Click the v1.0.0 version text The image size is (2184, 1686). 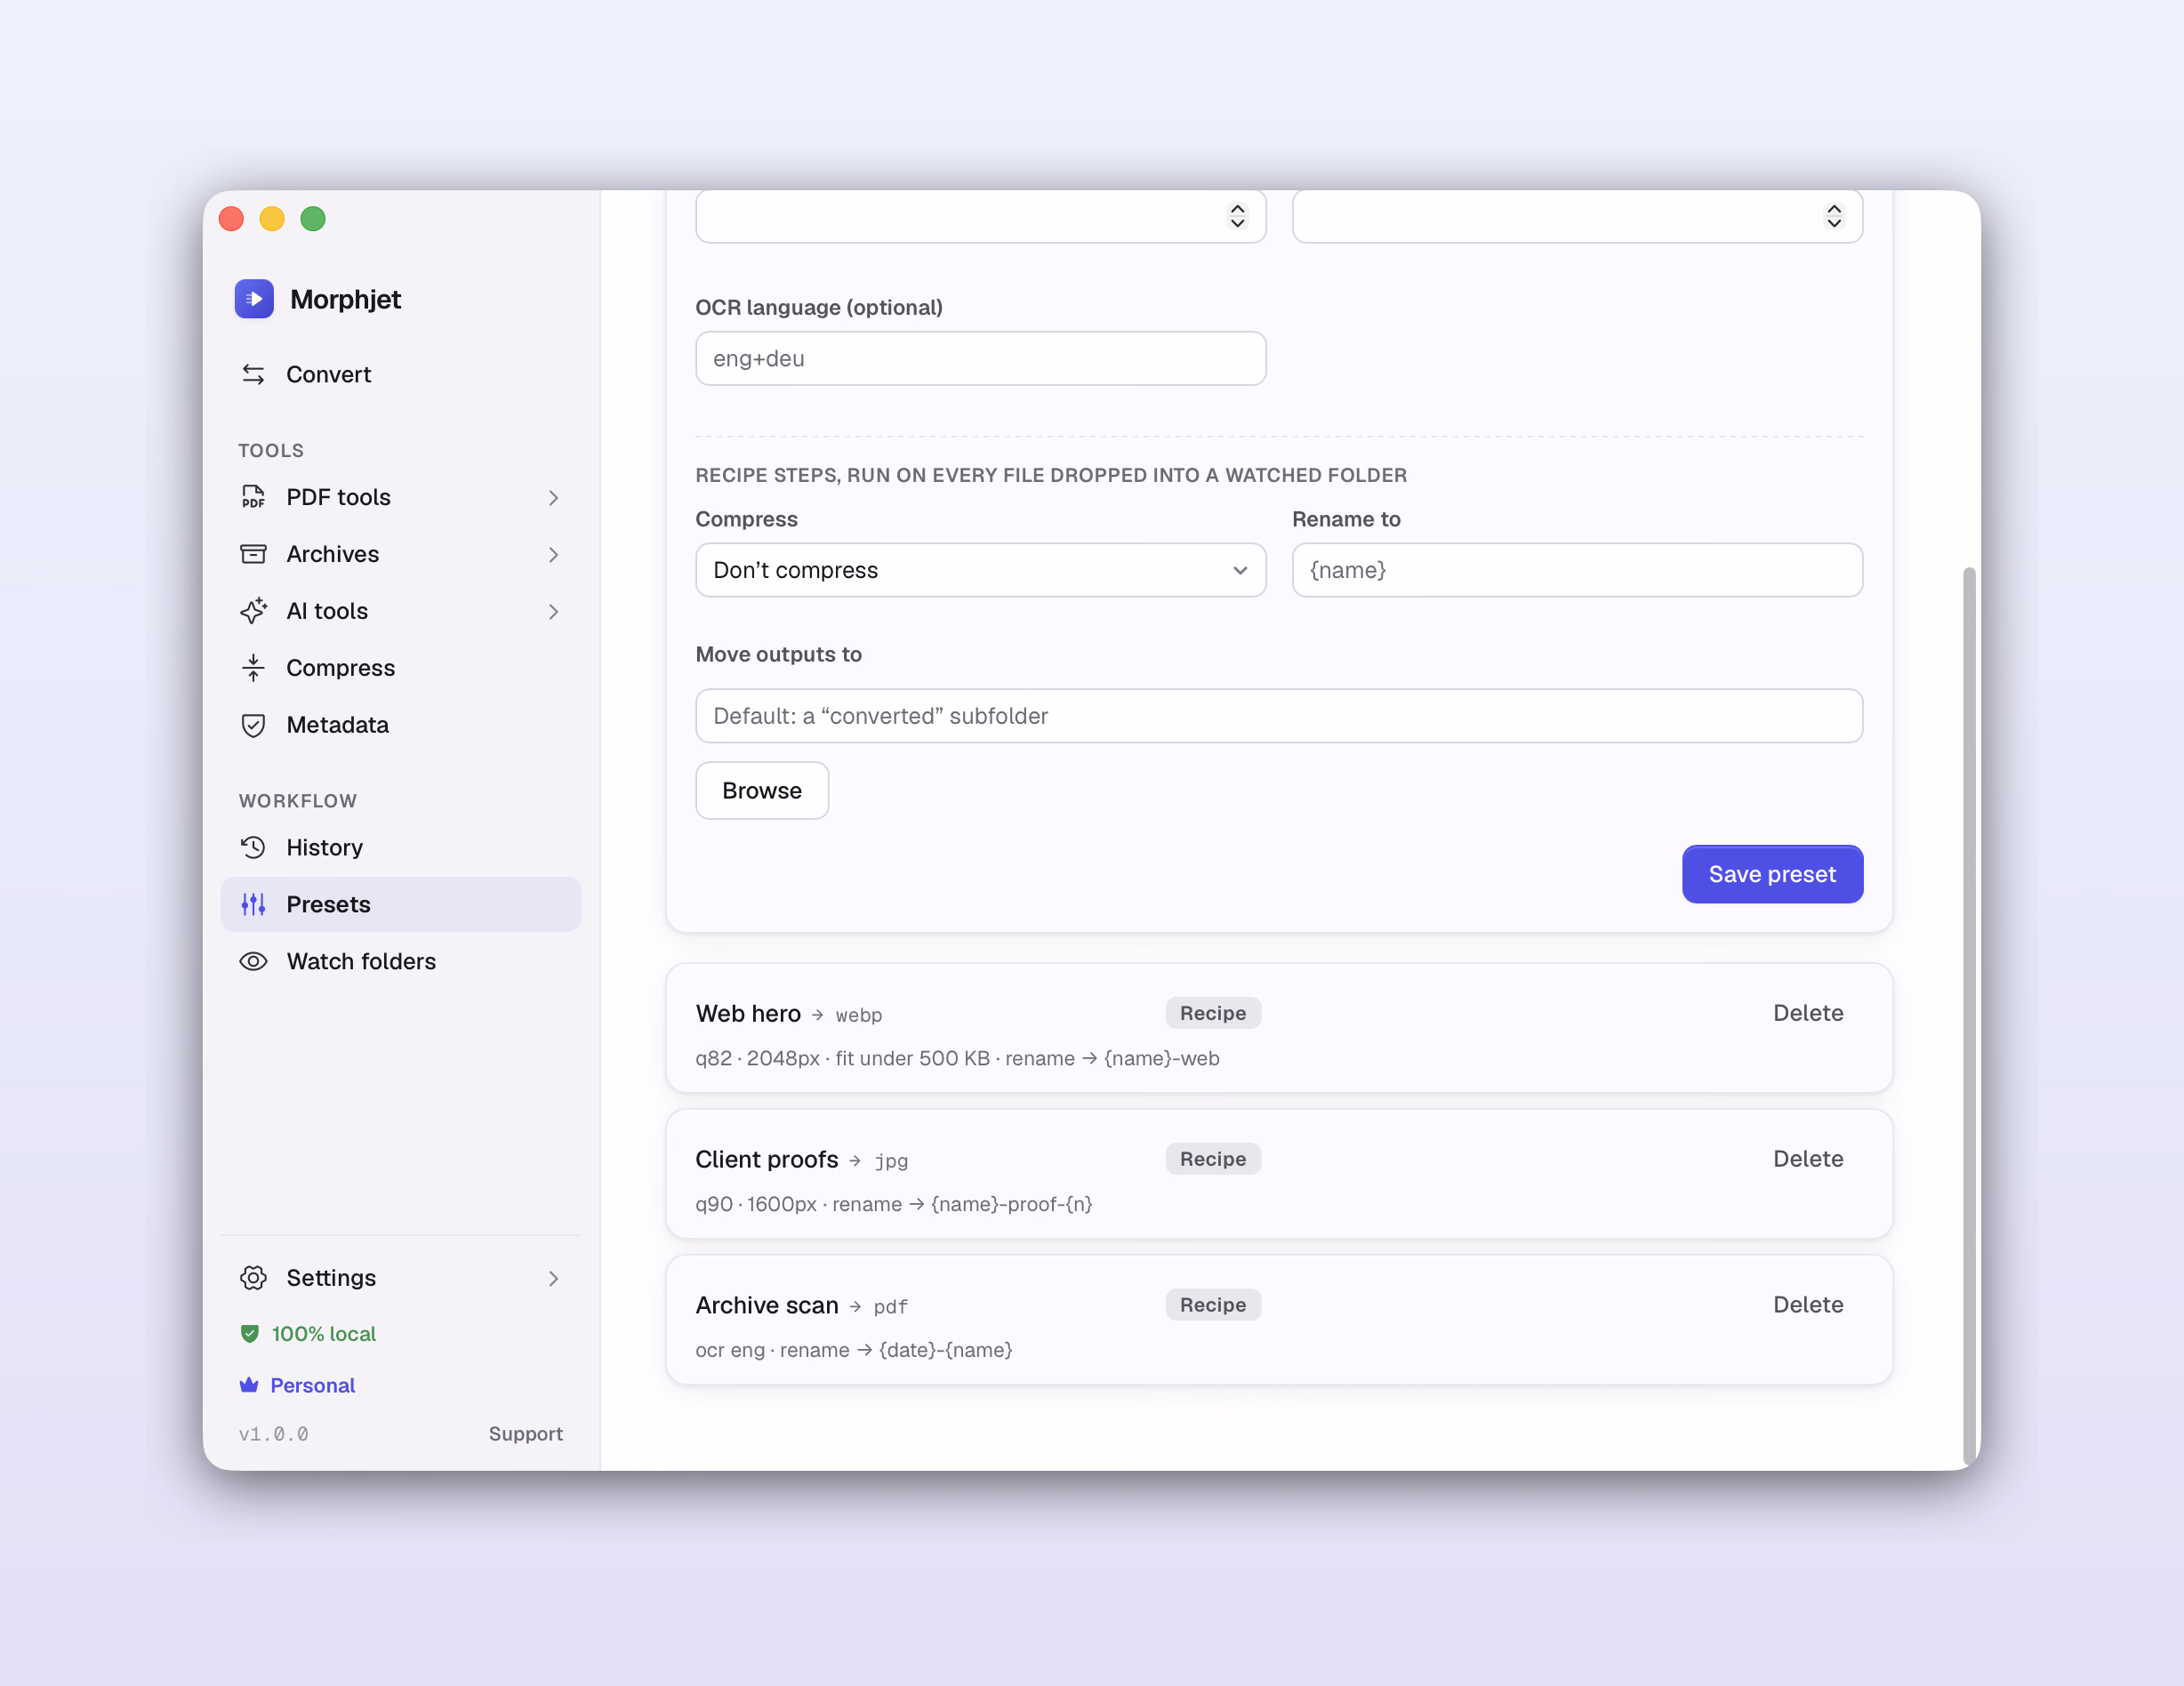coord(273,1434)
